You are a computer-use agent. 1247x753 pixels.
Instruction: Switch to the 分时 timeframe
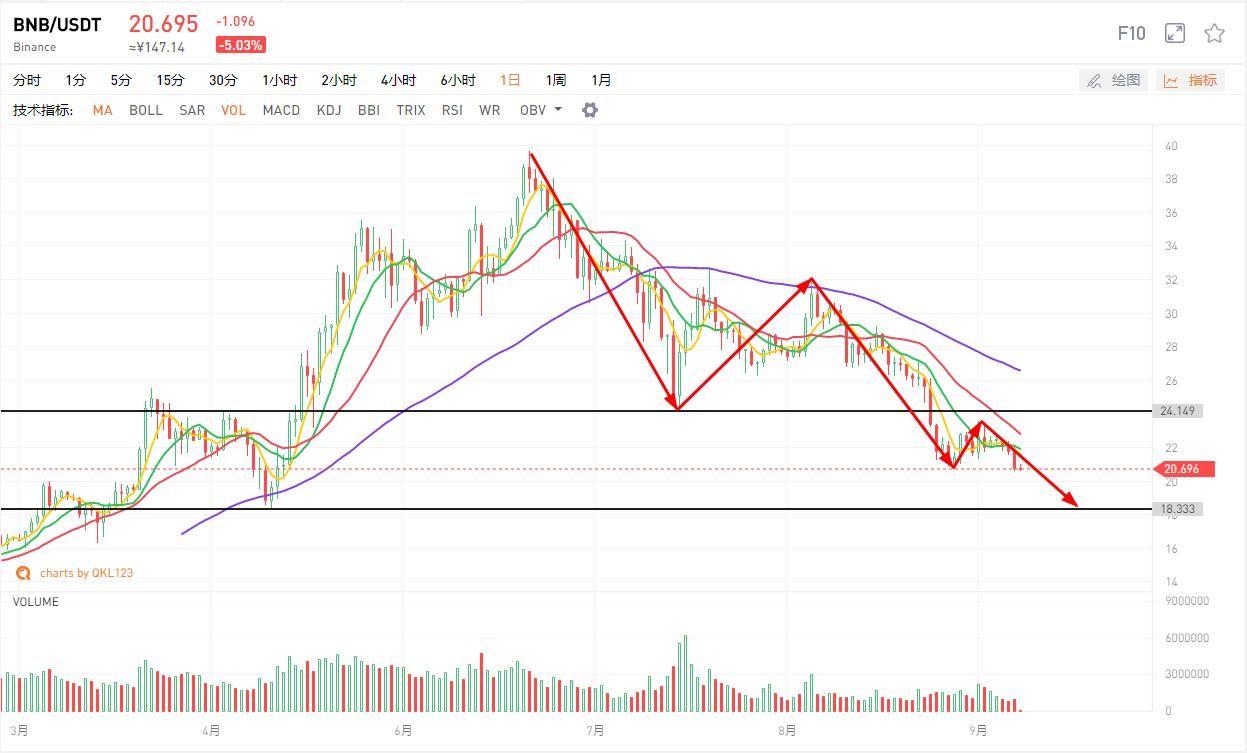click(x=27, y=80)
